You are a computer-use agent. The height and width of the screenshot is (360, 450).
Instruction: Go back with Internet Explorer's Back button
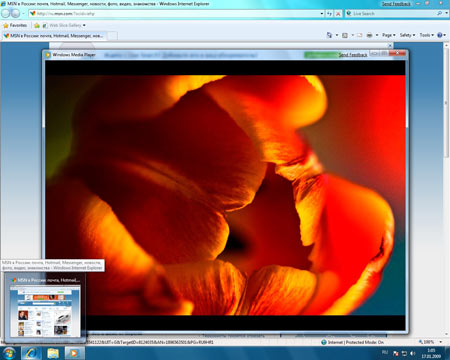5,13
